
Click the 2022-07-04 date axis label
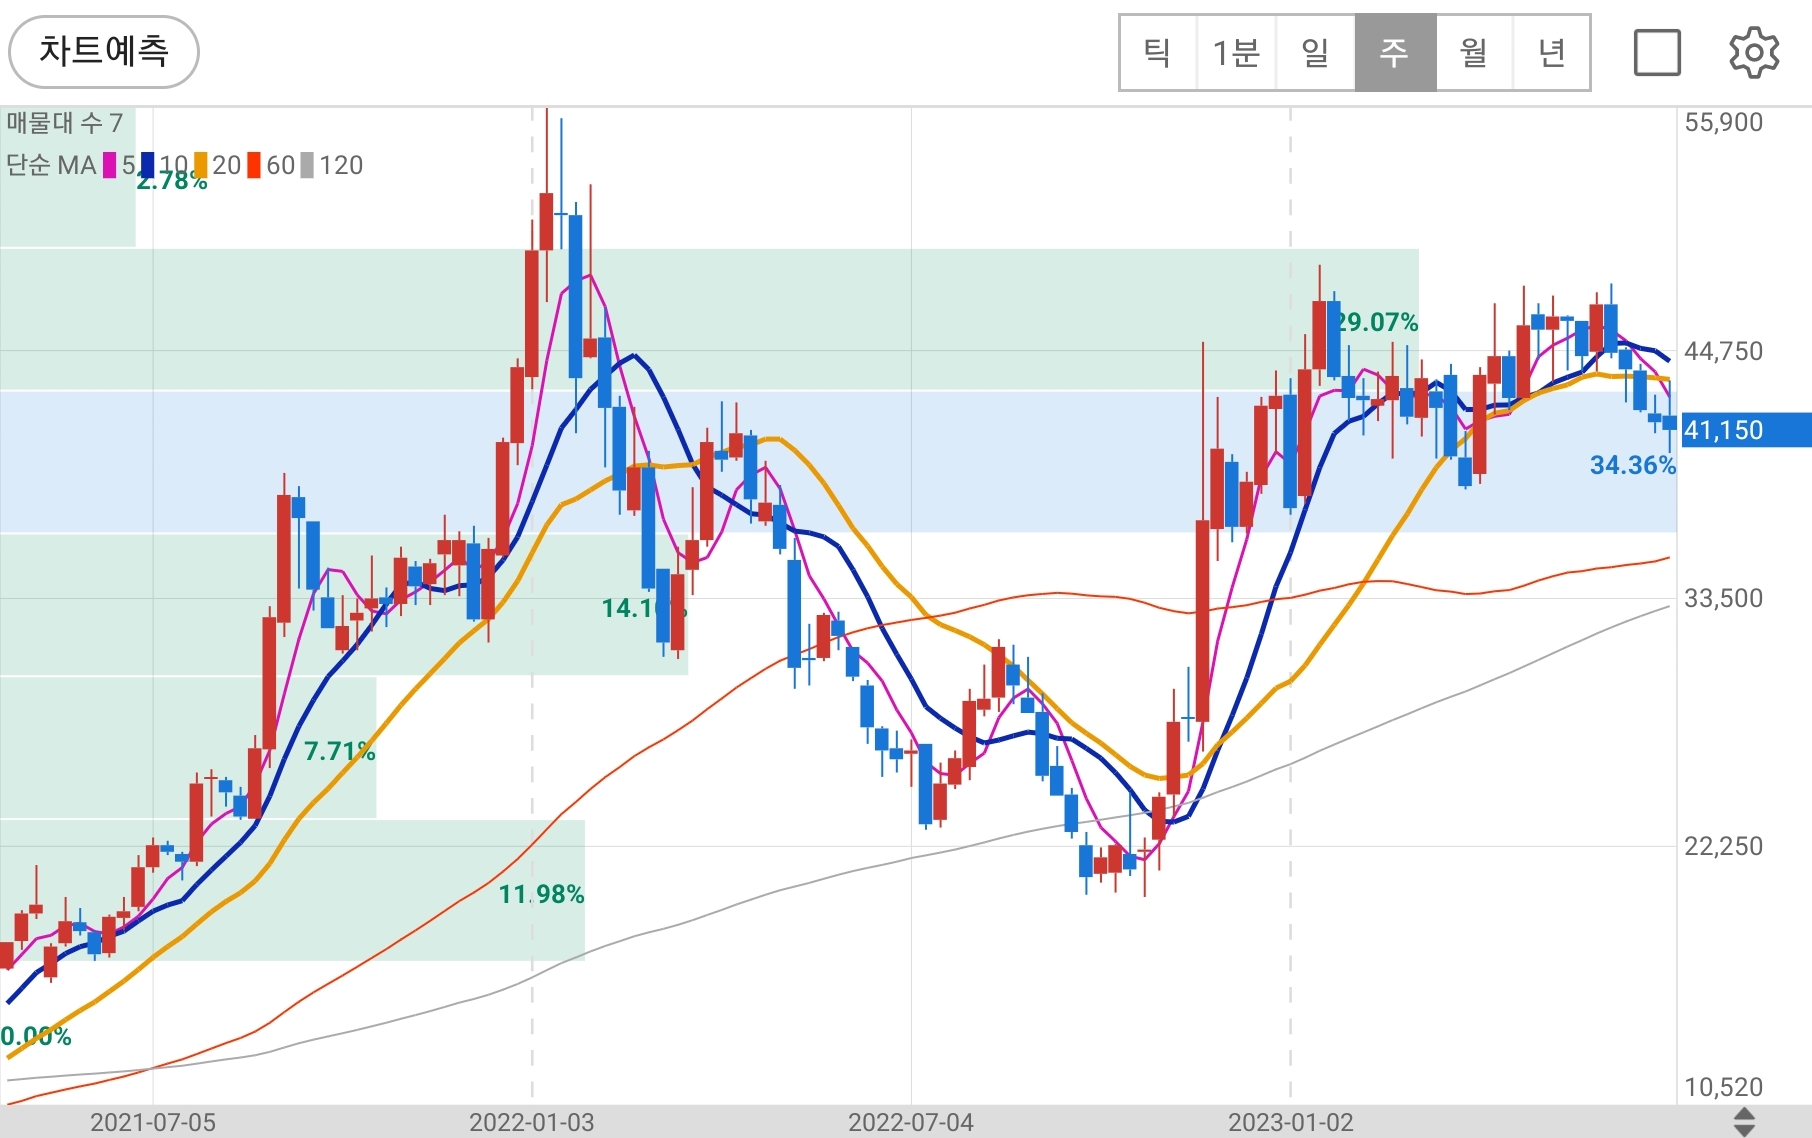[x=911, y=1122]
